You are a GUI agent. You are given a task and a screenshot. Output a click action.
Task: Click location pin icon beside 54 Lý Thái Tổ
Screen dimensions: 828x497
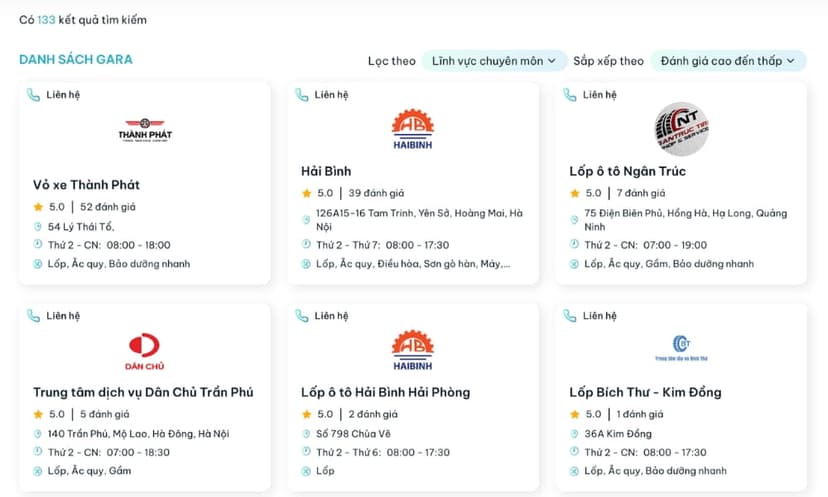tap(37, 227)
